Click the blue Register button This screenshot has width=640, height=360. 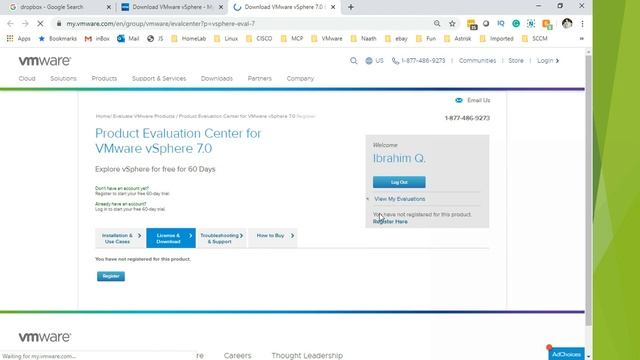[111, 276]
